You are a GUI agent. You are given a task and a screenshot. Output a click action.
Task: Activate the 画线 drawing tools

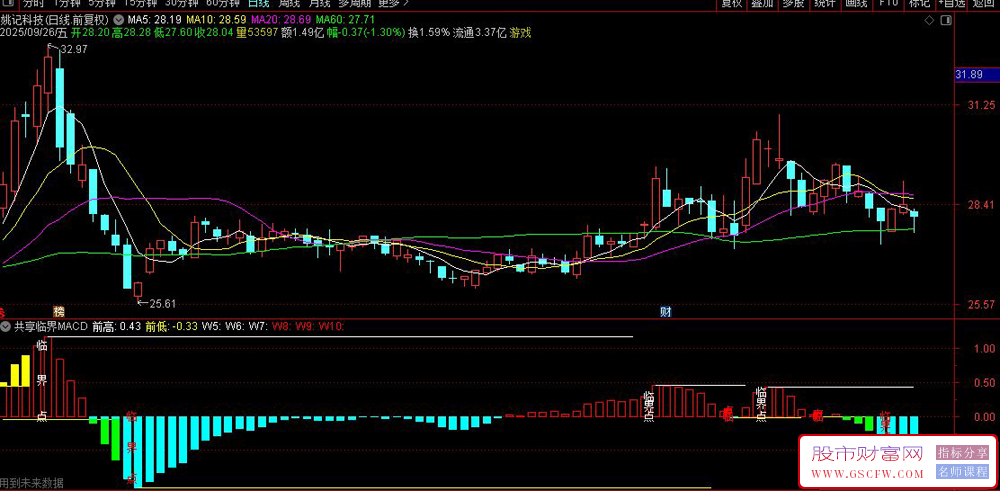tap(856, 3)
